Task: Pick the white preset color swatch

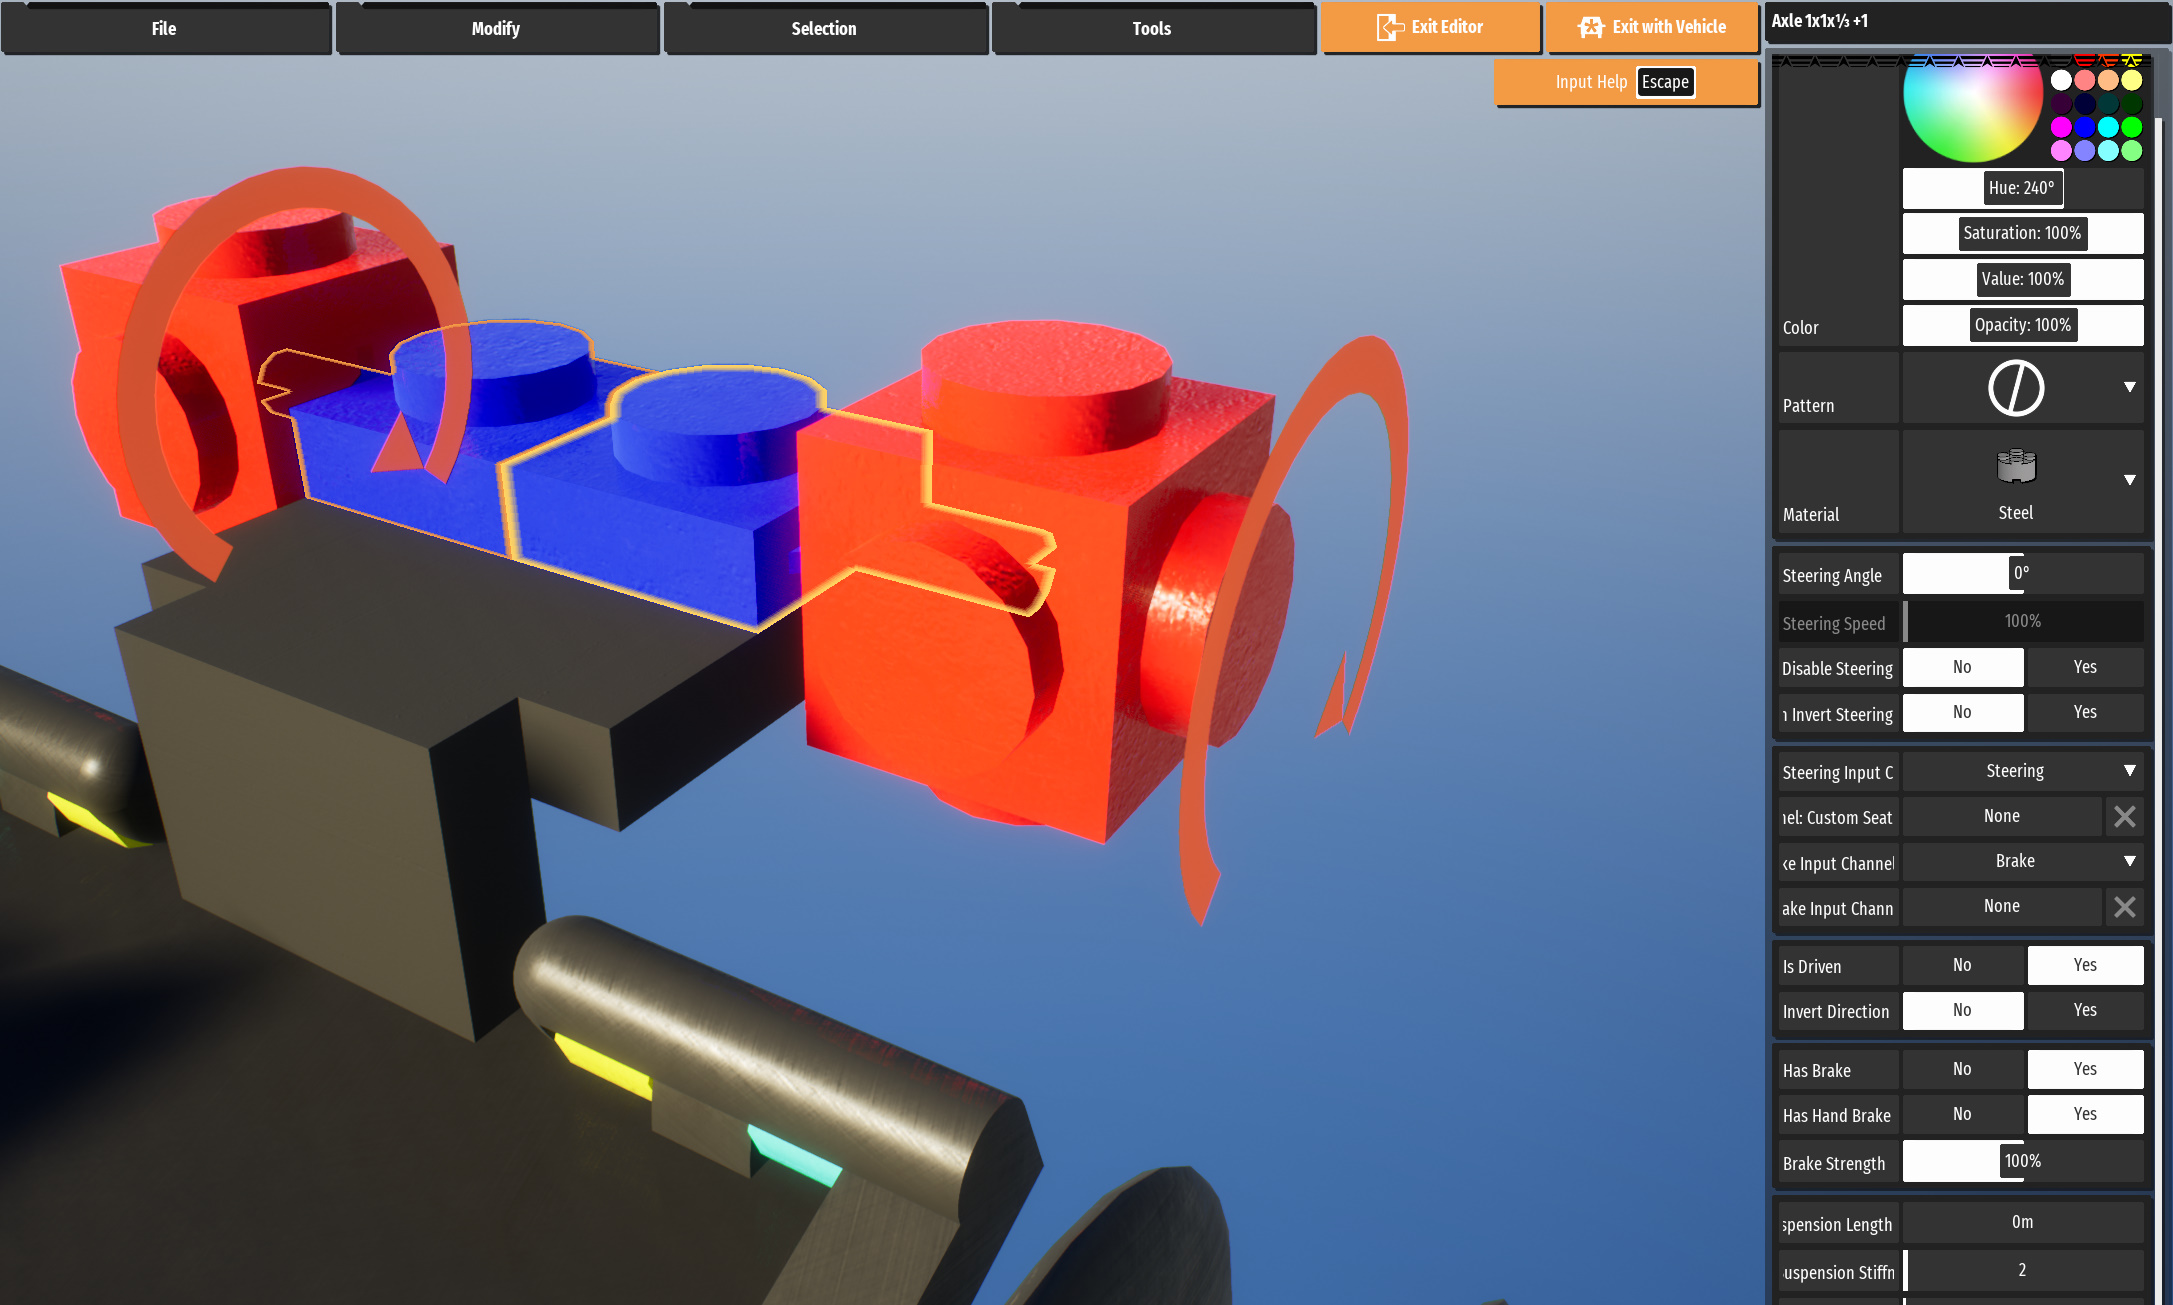Action: [x=2061, y=80]
